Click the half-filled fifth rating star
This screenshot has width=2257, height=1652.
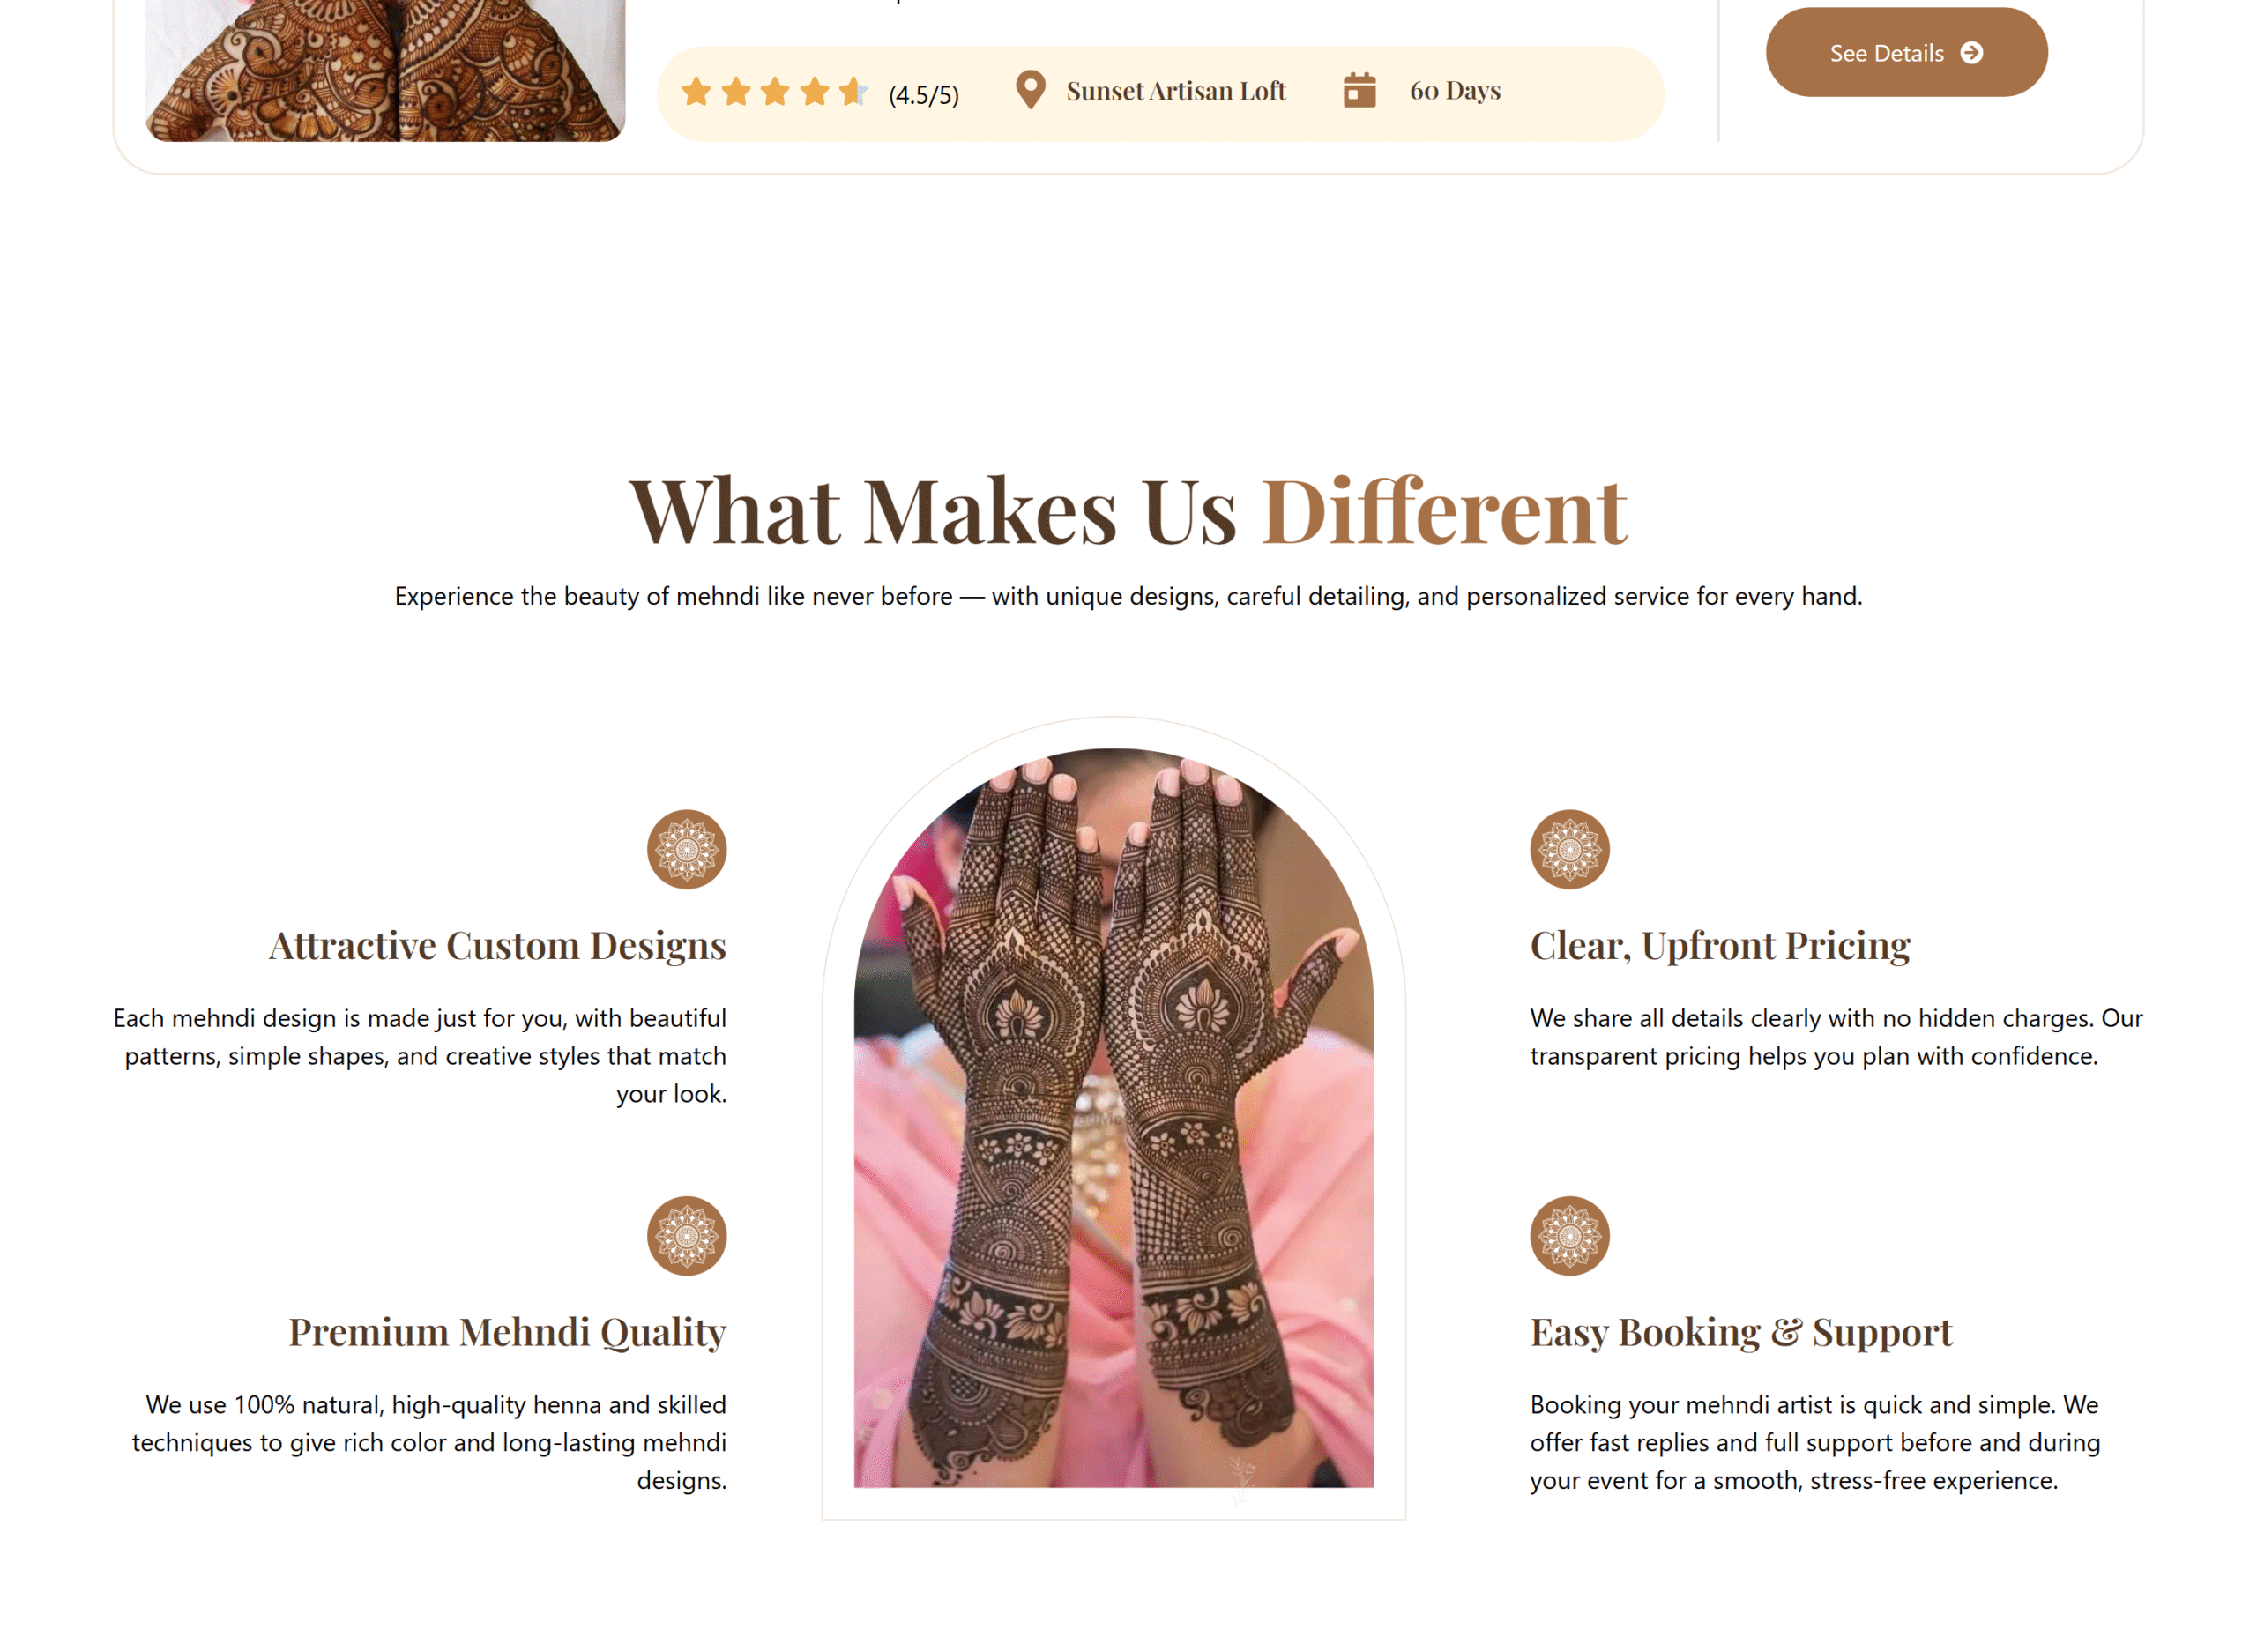(x=853, y=92)
